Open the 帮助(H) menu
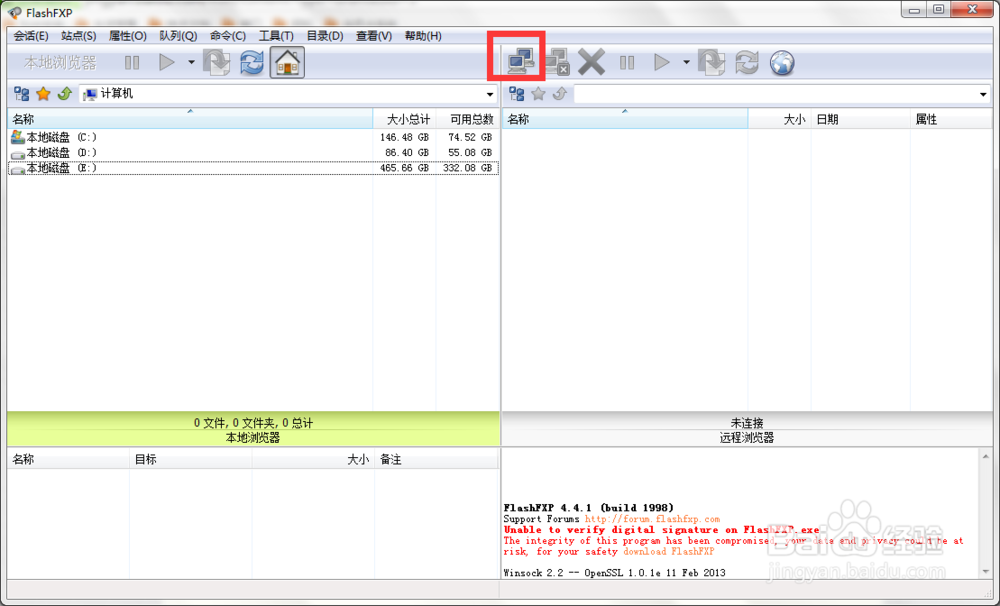The height and width of the screenshot is (606, 1000). pyautogui.click(x=423, y=36)
